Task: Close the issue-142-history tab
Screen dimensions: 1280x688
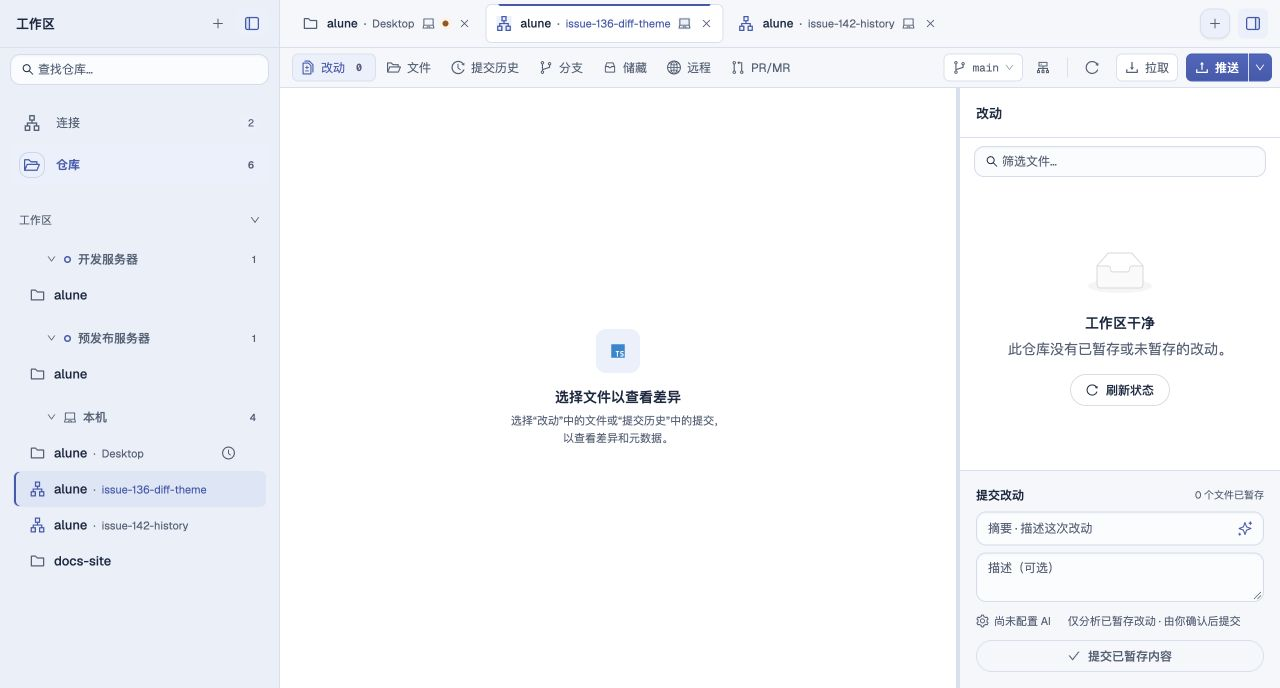Action: click(x=930, y=23)
